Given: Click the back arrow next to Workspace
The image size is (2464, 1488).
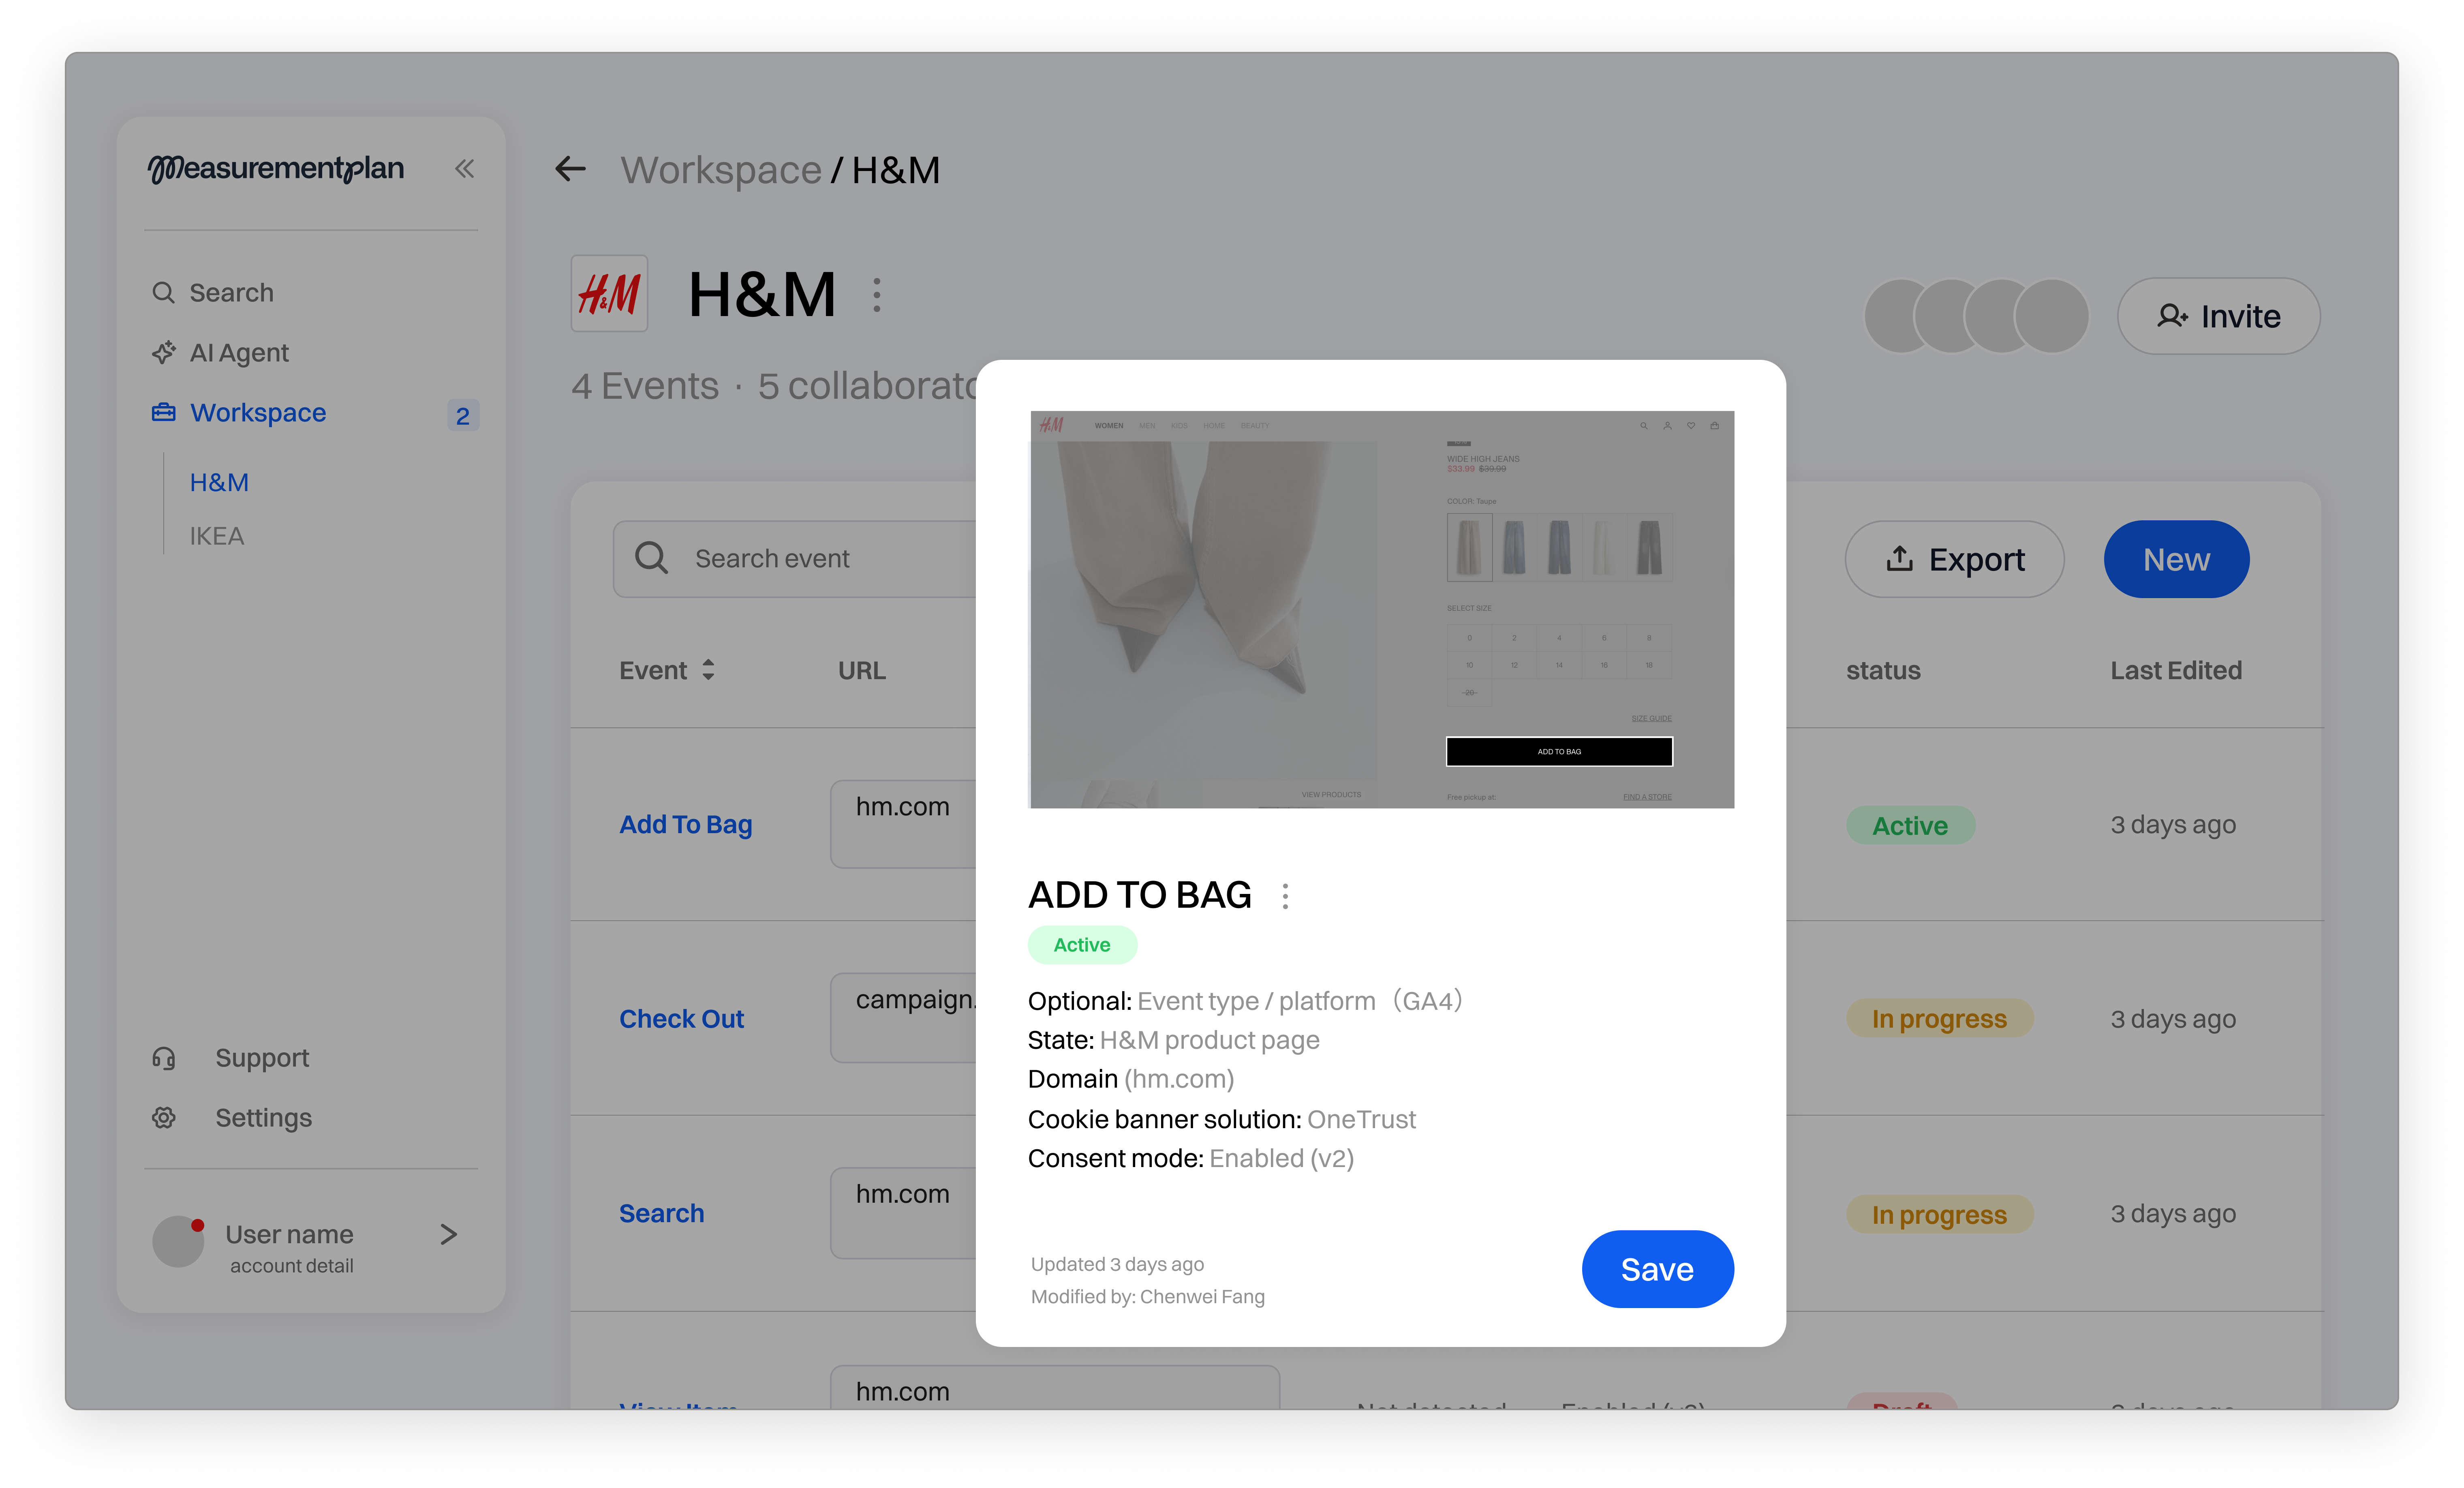Looking at the screenshot, I should [570, 169].
